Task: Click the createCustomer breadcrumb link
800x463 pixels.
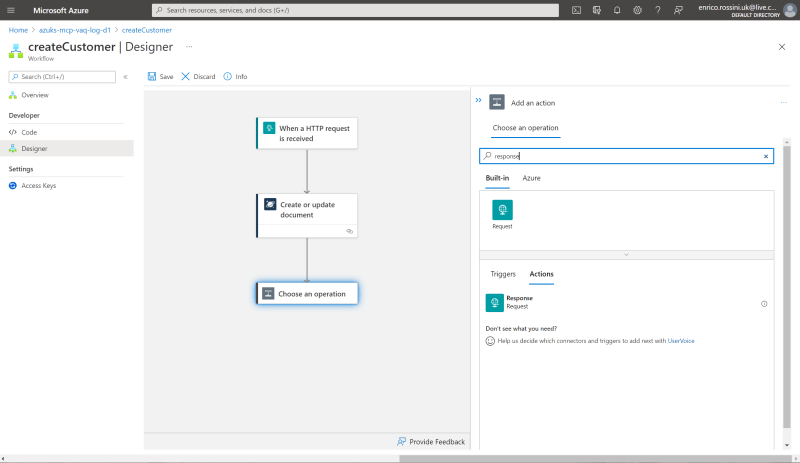Action: coord(147,30)
